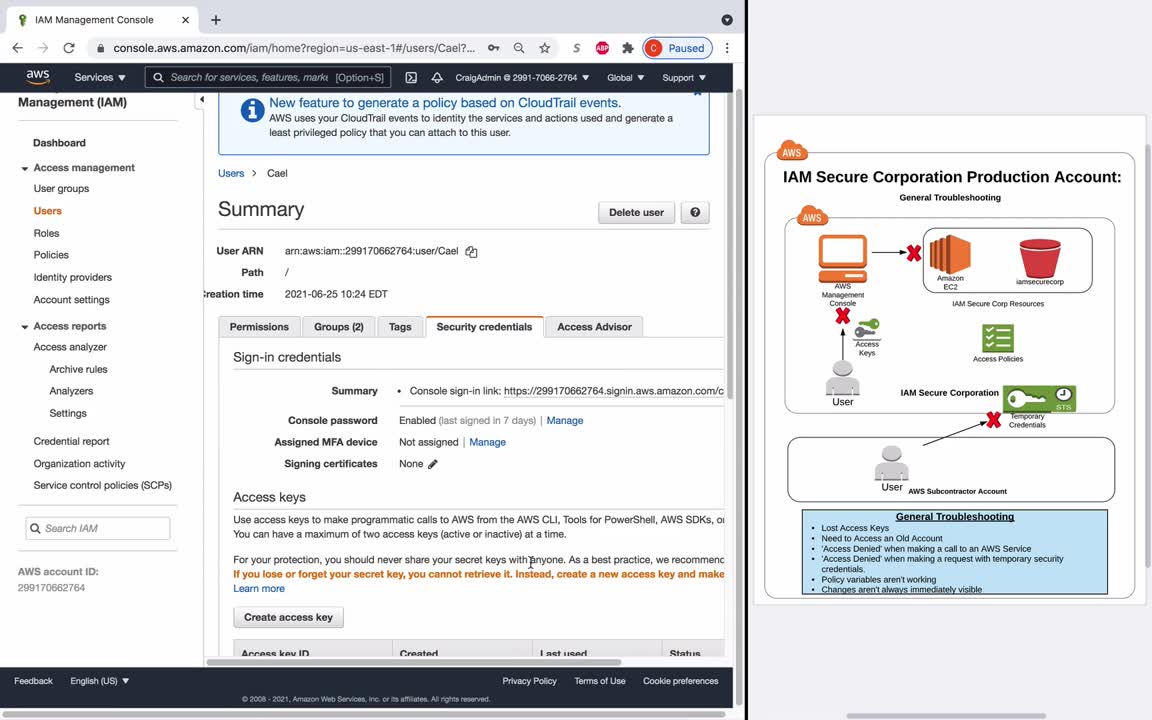Click the Create access key button
1152x720 pixels.
coord(288,617)
